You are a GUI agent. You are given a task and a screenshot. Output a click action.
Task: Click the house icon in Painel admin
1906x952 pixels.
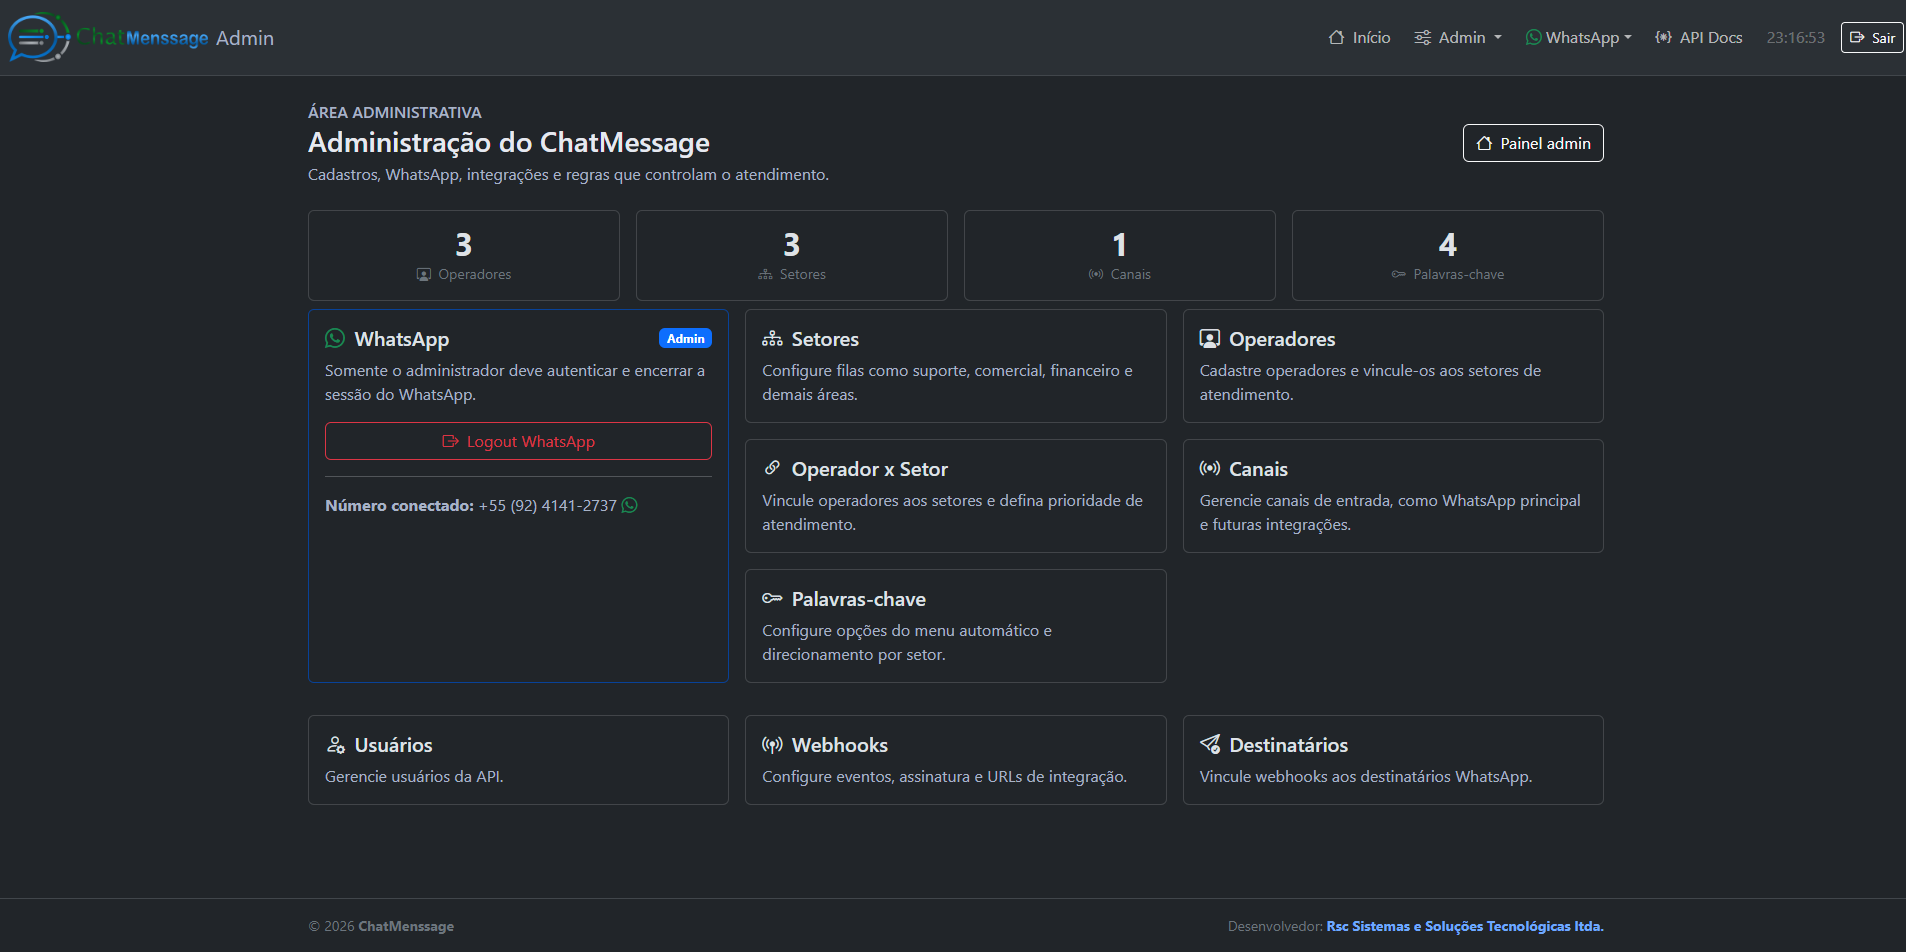[x=1484, y=143]
